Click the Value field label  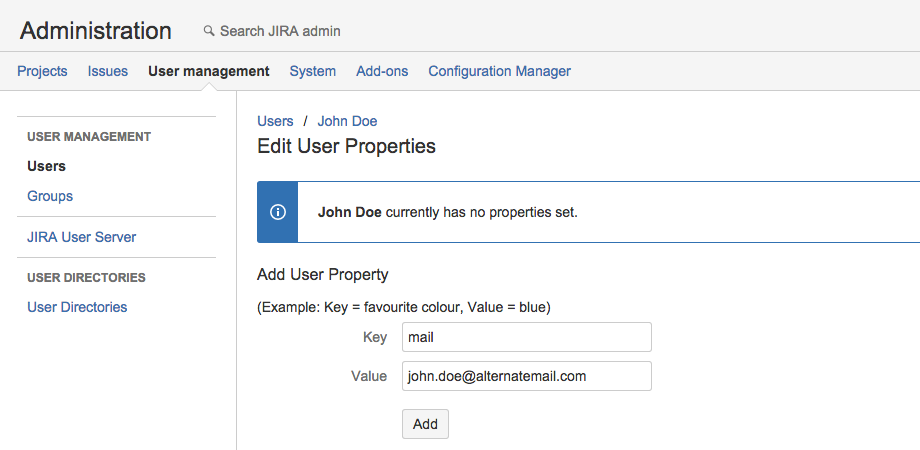tap(369, 375)
